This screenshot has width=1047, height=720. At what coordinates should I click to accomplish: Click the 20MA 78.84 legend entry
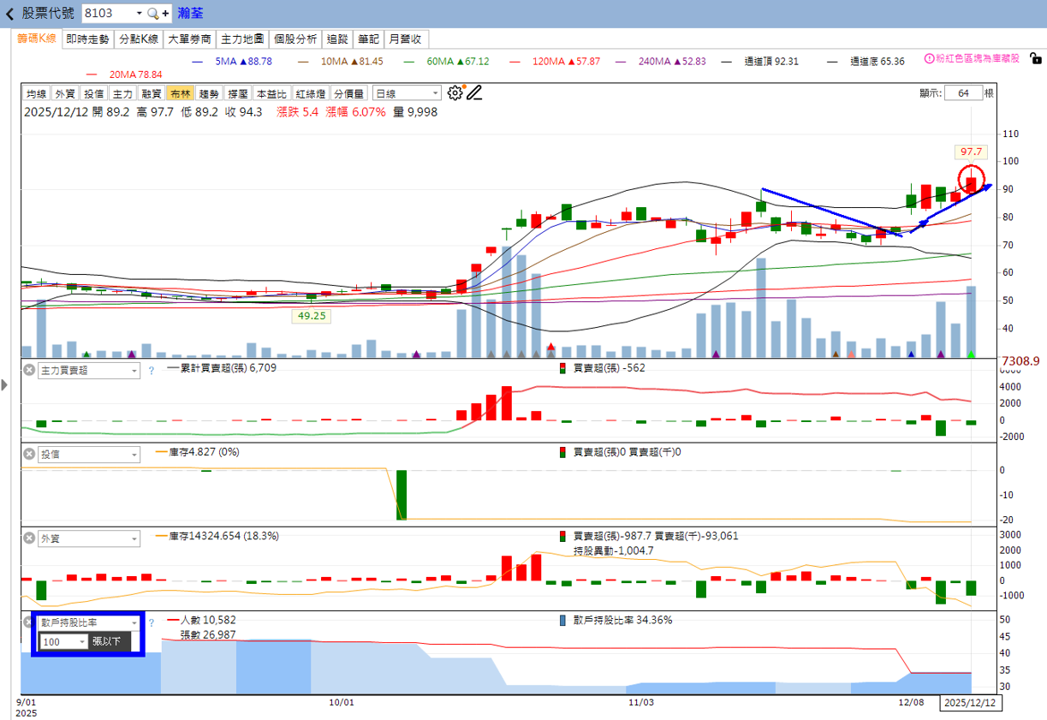(124, 74)
